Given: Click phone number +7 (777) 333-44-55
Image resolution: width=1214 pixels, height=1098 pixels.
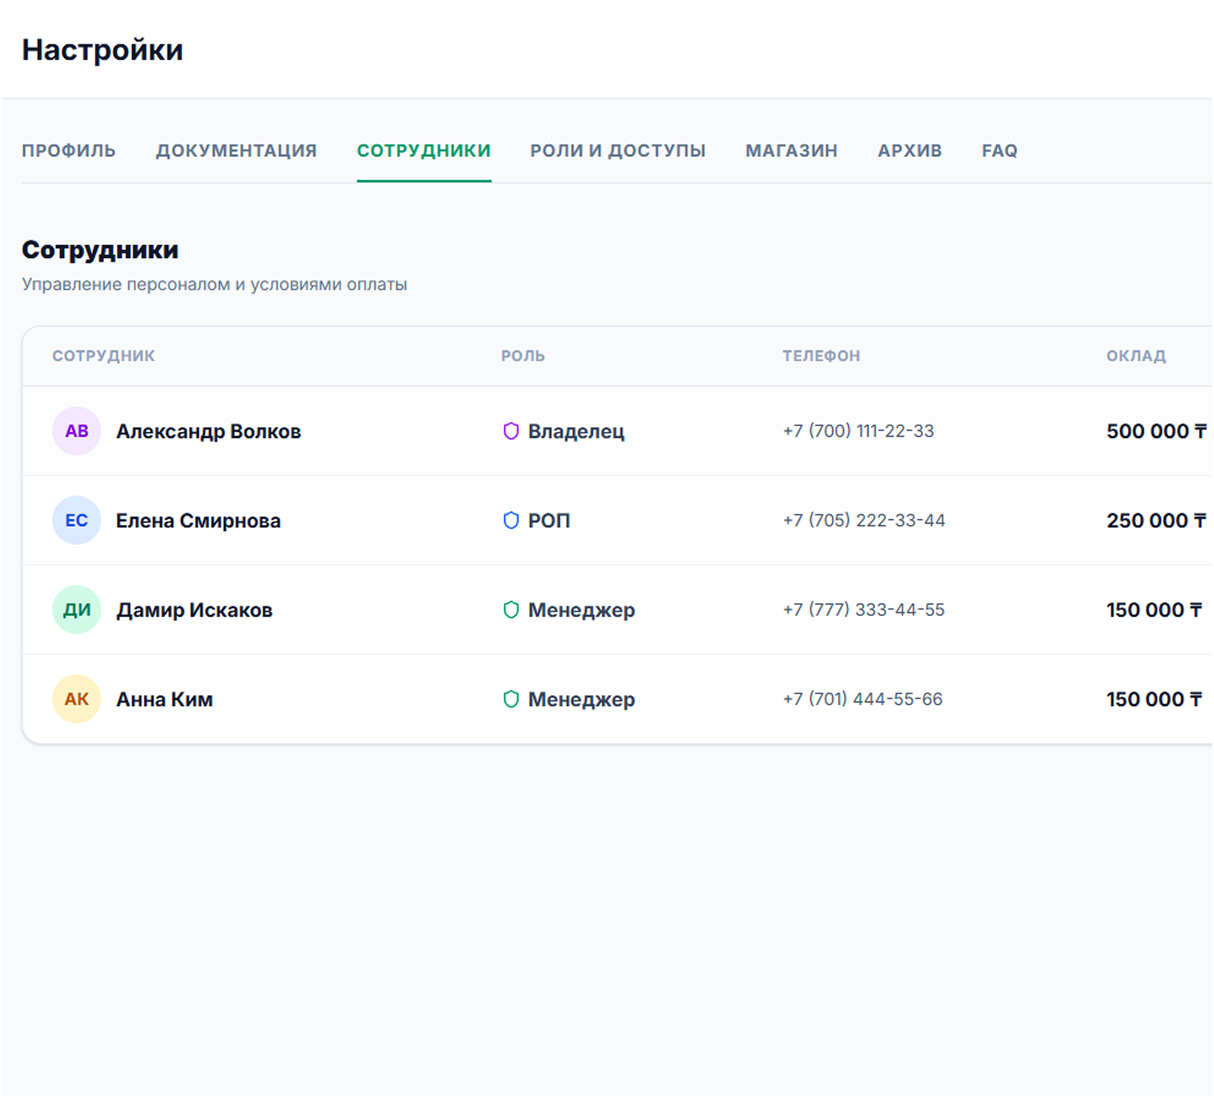Looking at the screenshot, I should coord(864,610).
